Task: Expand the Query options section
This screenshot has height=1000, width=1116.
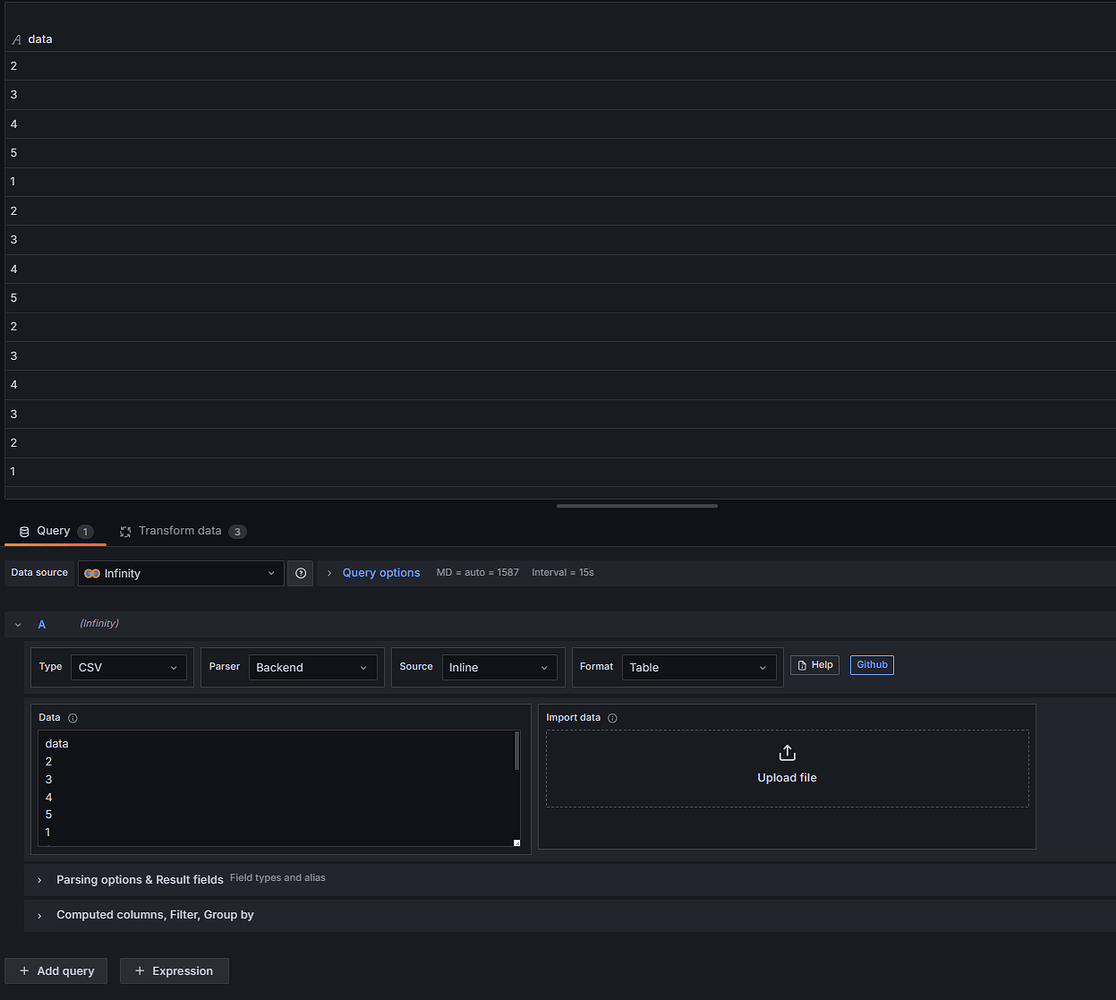Action: 381,572
